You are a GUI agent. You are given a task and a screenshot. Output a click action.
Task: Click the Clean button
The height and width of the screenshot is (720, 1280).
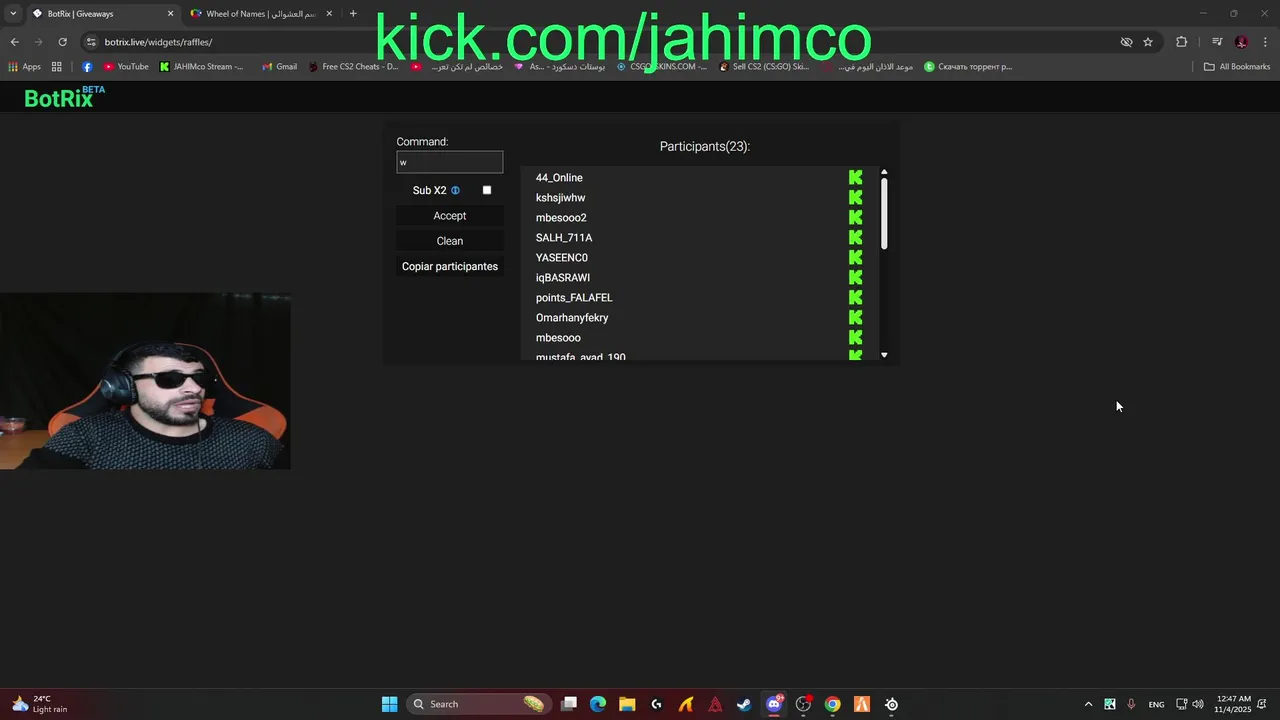coord(450,241)
